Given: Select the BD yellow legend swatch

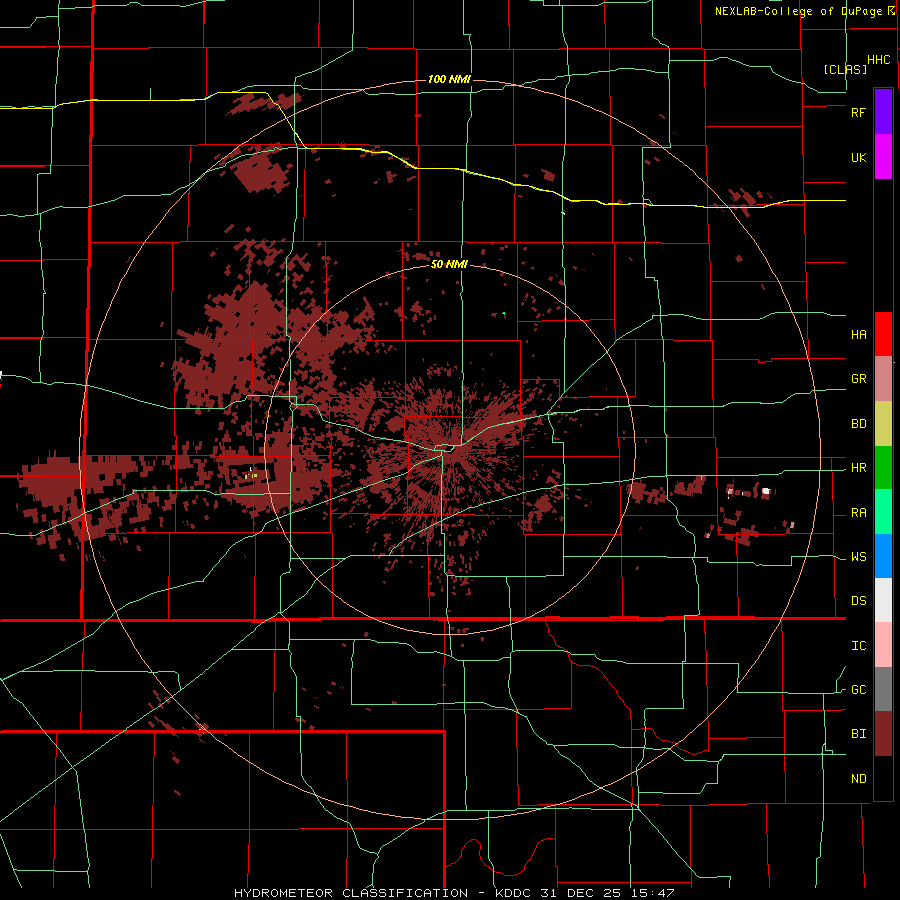Looking at the screenshot, I should [x=883, y=424].
